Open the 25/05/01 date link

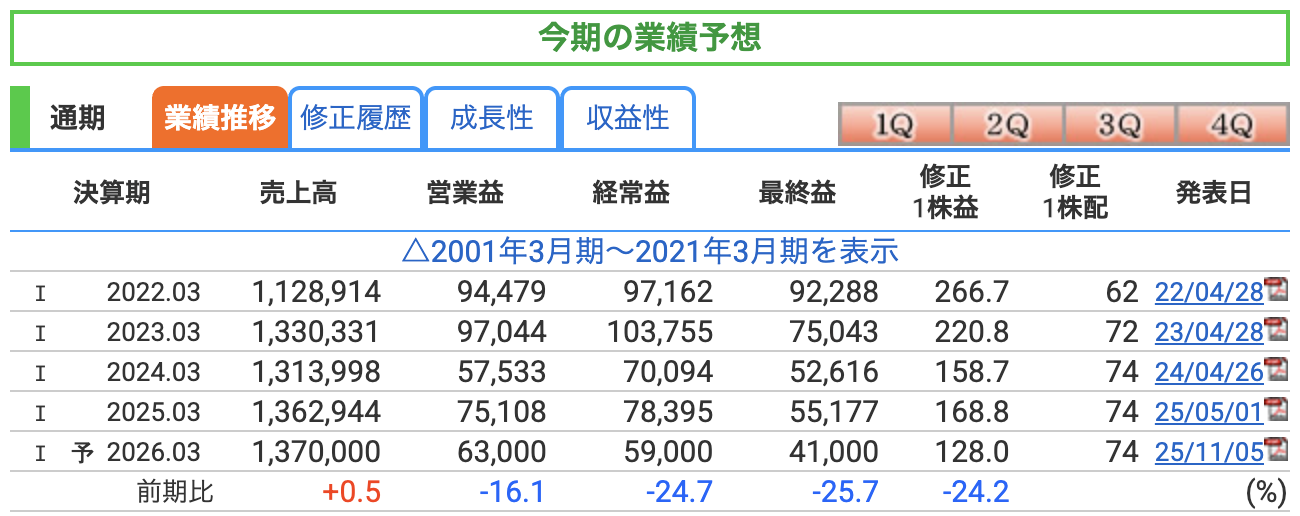coord(1209,412)
